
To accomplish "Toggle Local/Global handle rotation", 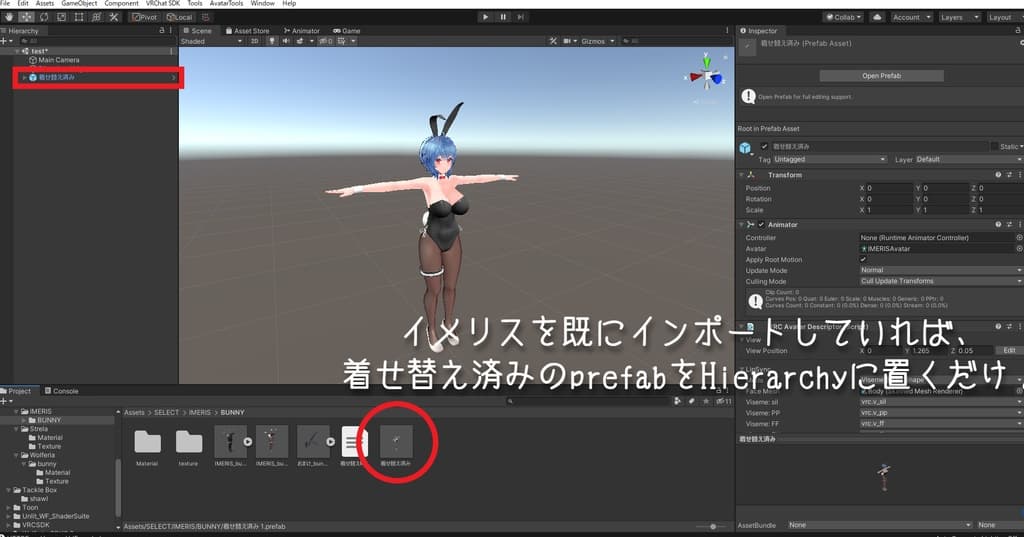I will 180,17.
